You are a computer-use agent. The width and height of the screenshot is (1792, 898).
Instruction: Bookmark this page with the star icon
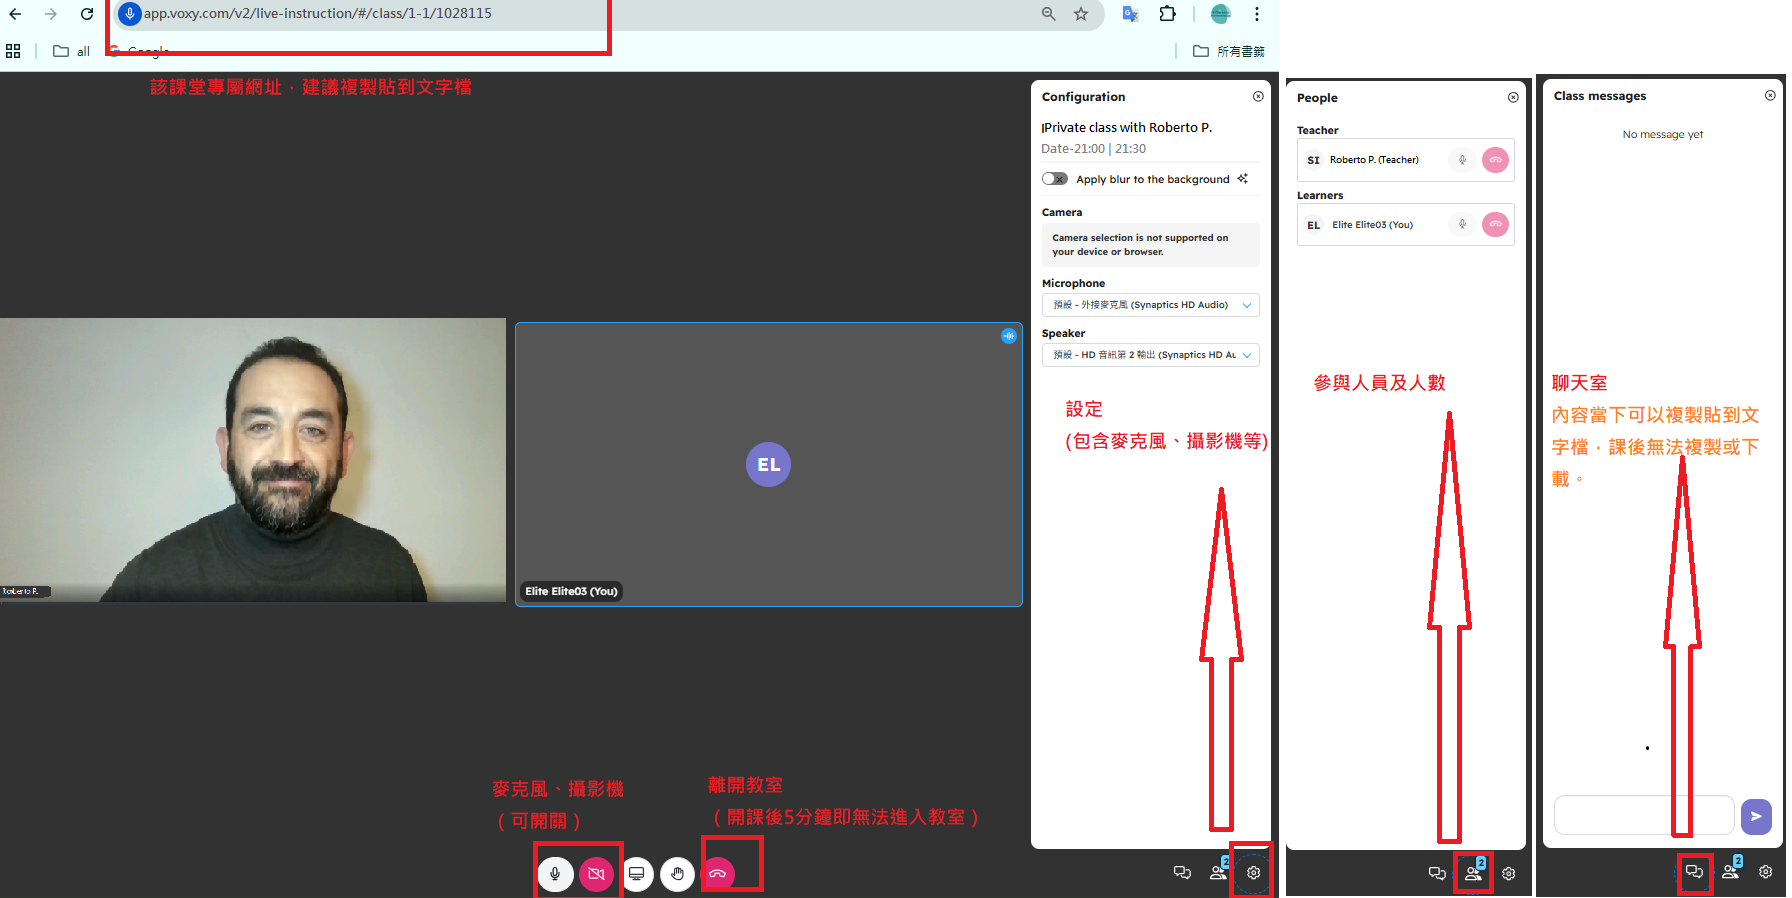coord(1081,14)
